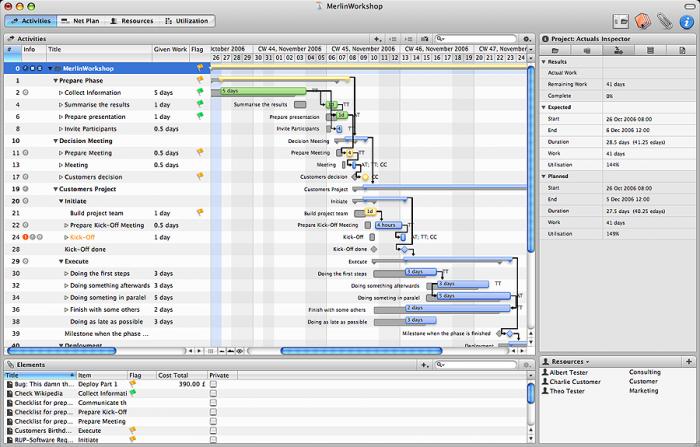Screen dimensions: 700x447
Task: Click the green flag on Collect Information row
Action: tap(200, 92)
